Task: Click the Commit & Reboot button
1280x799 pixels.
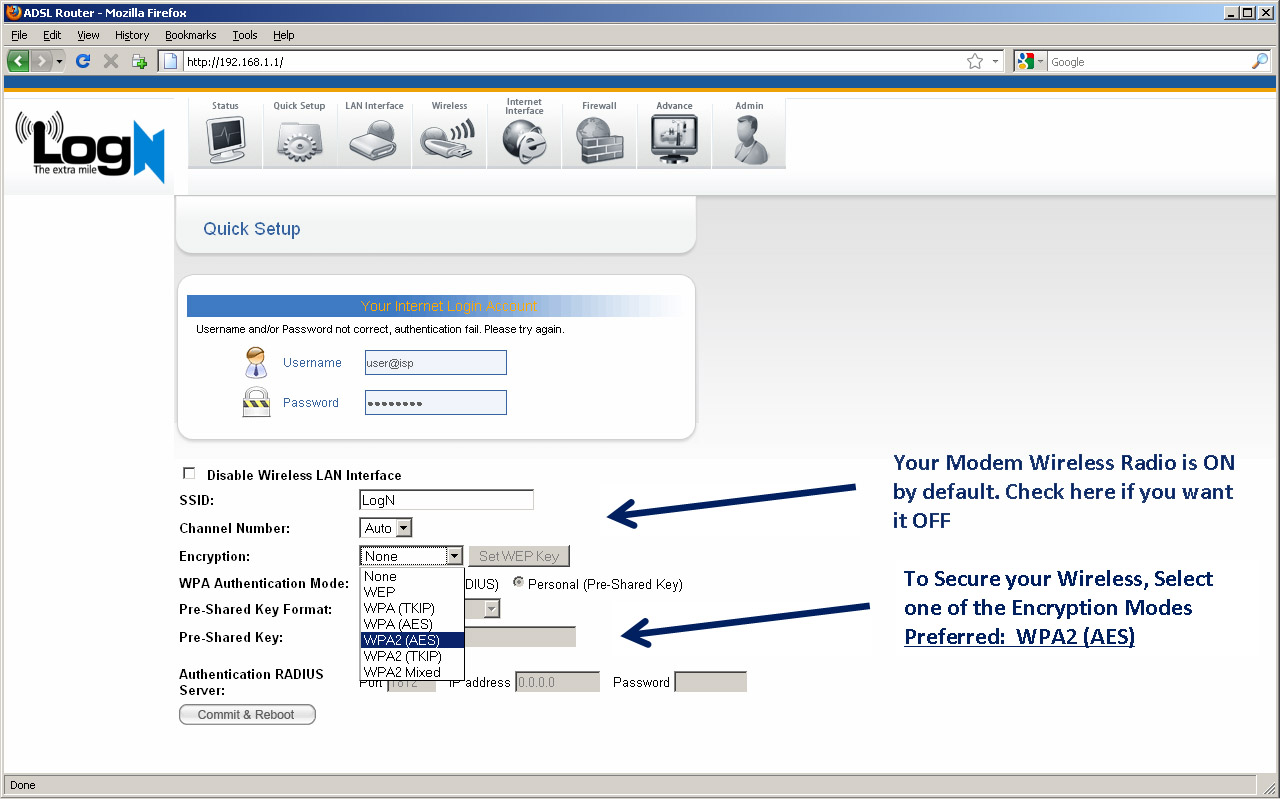Action: point(246,714)
